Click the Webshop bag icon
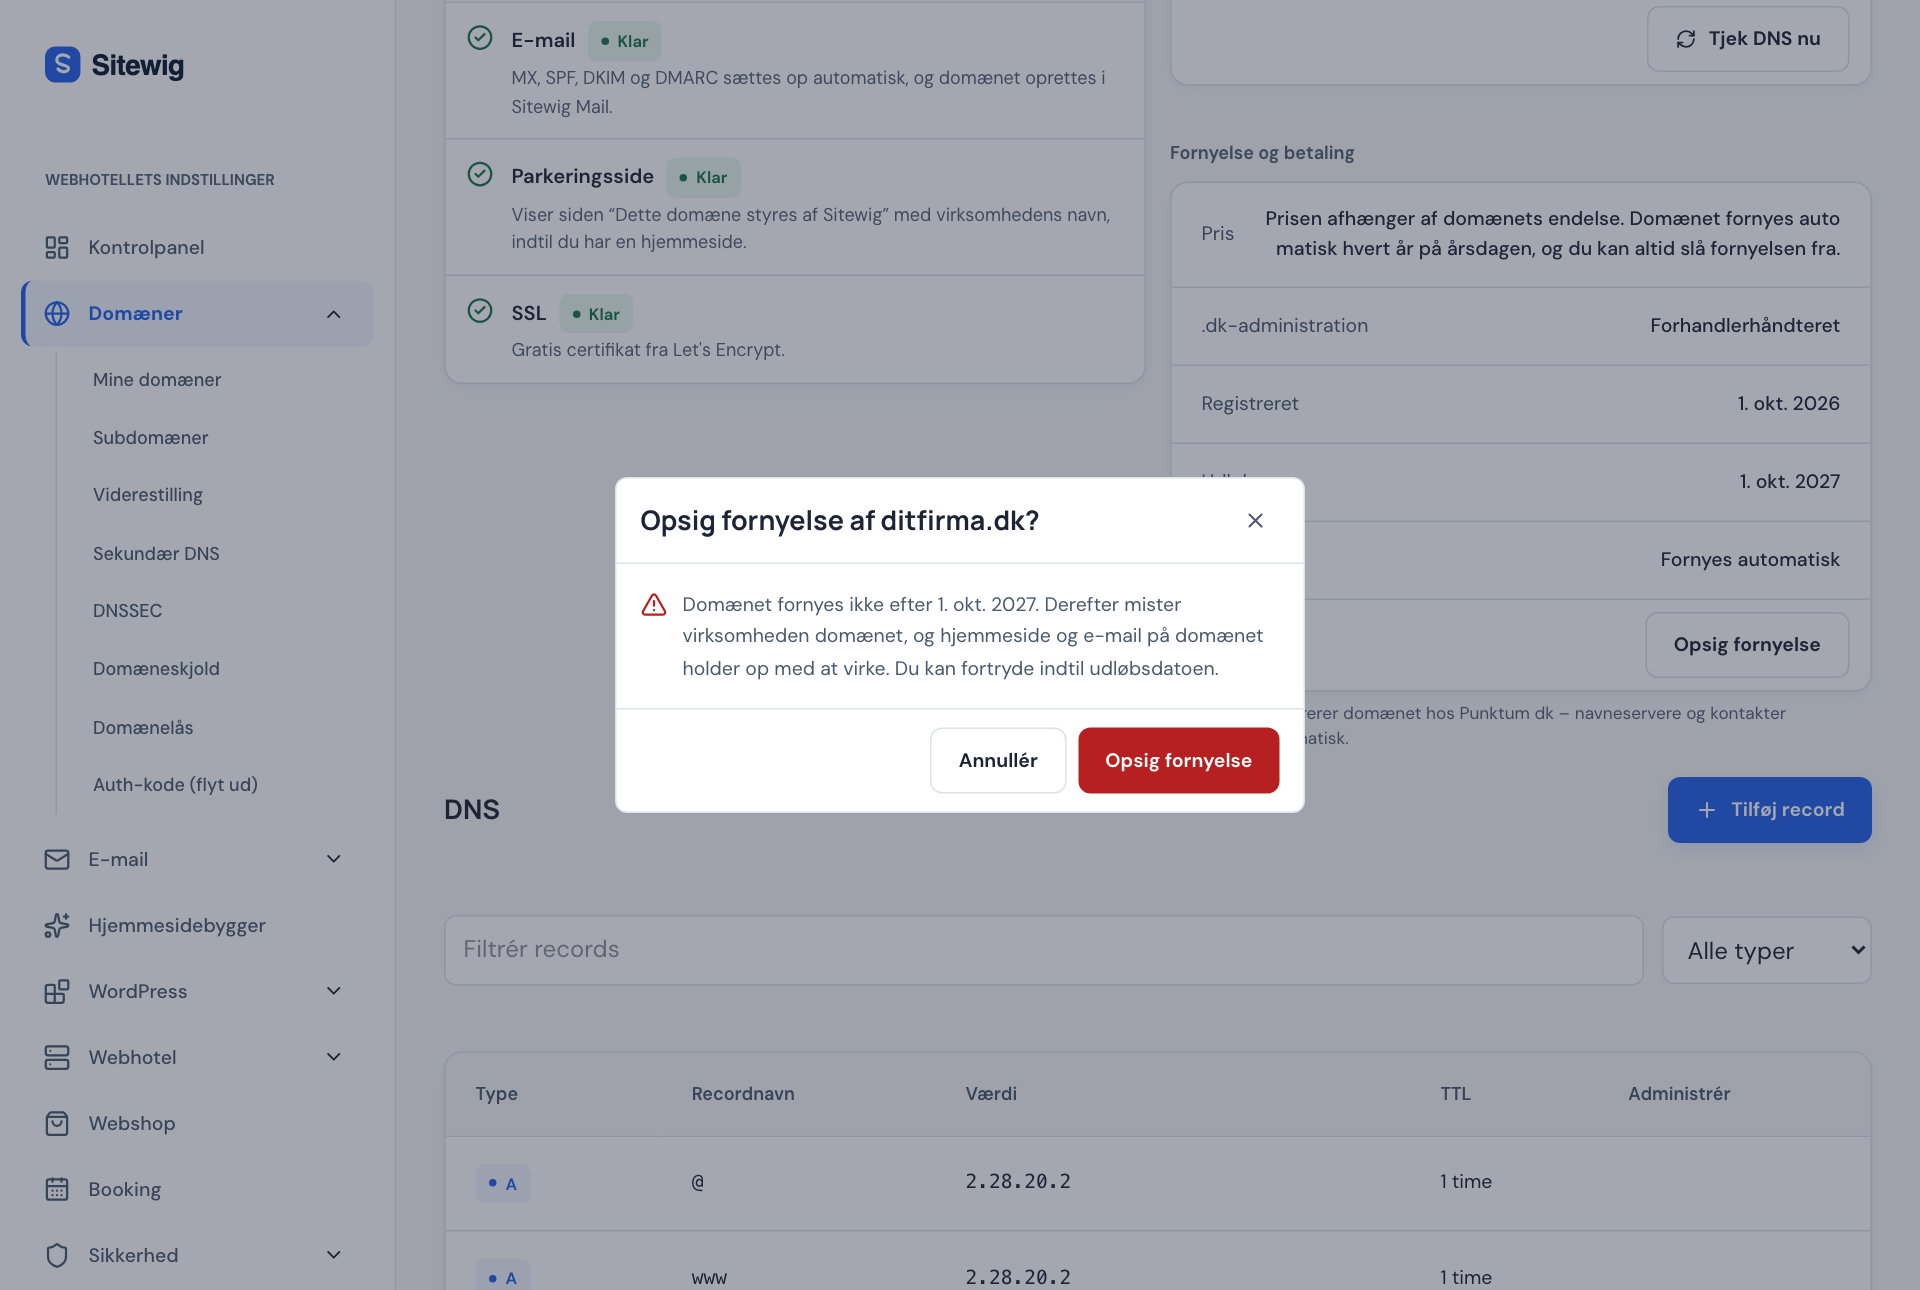Image resolution: width=1920 pixels, height=1290 pixels. coord(57,1123)
